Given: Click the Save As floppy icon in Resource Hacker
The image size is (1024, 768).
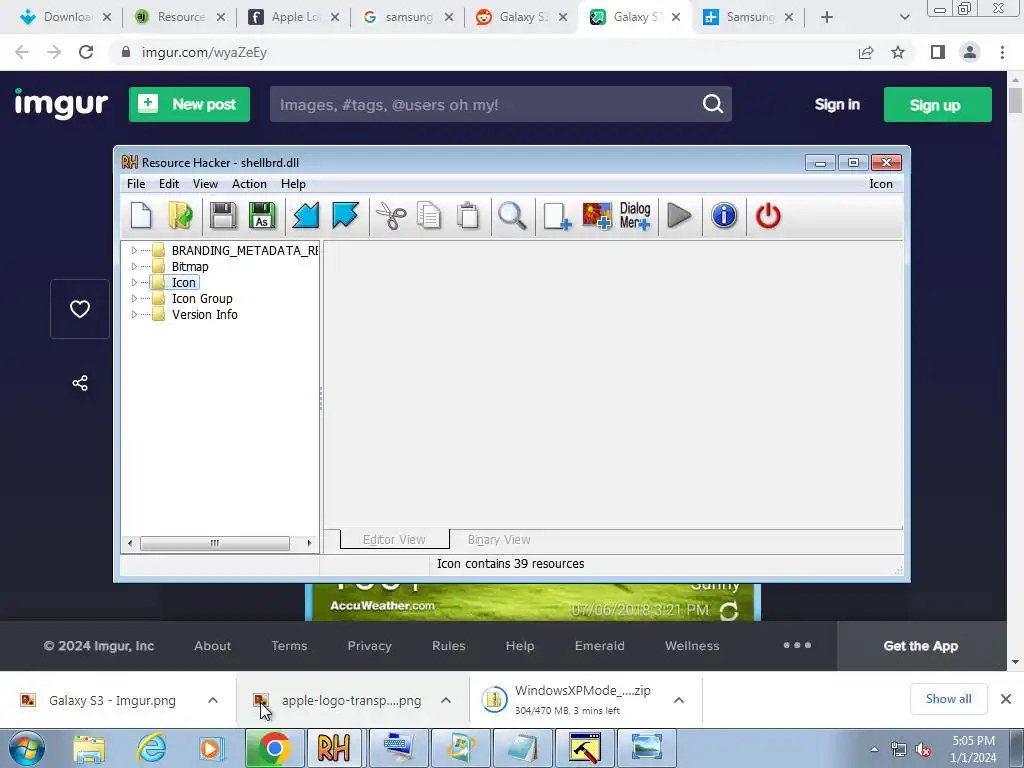Looking at the screenshot, I should click(262, 216).
